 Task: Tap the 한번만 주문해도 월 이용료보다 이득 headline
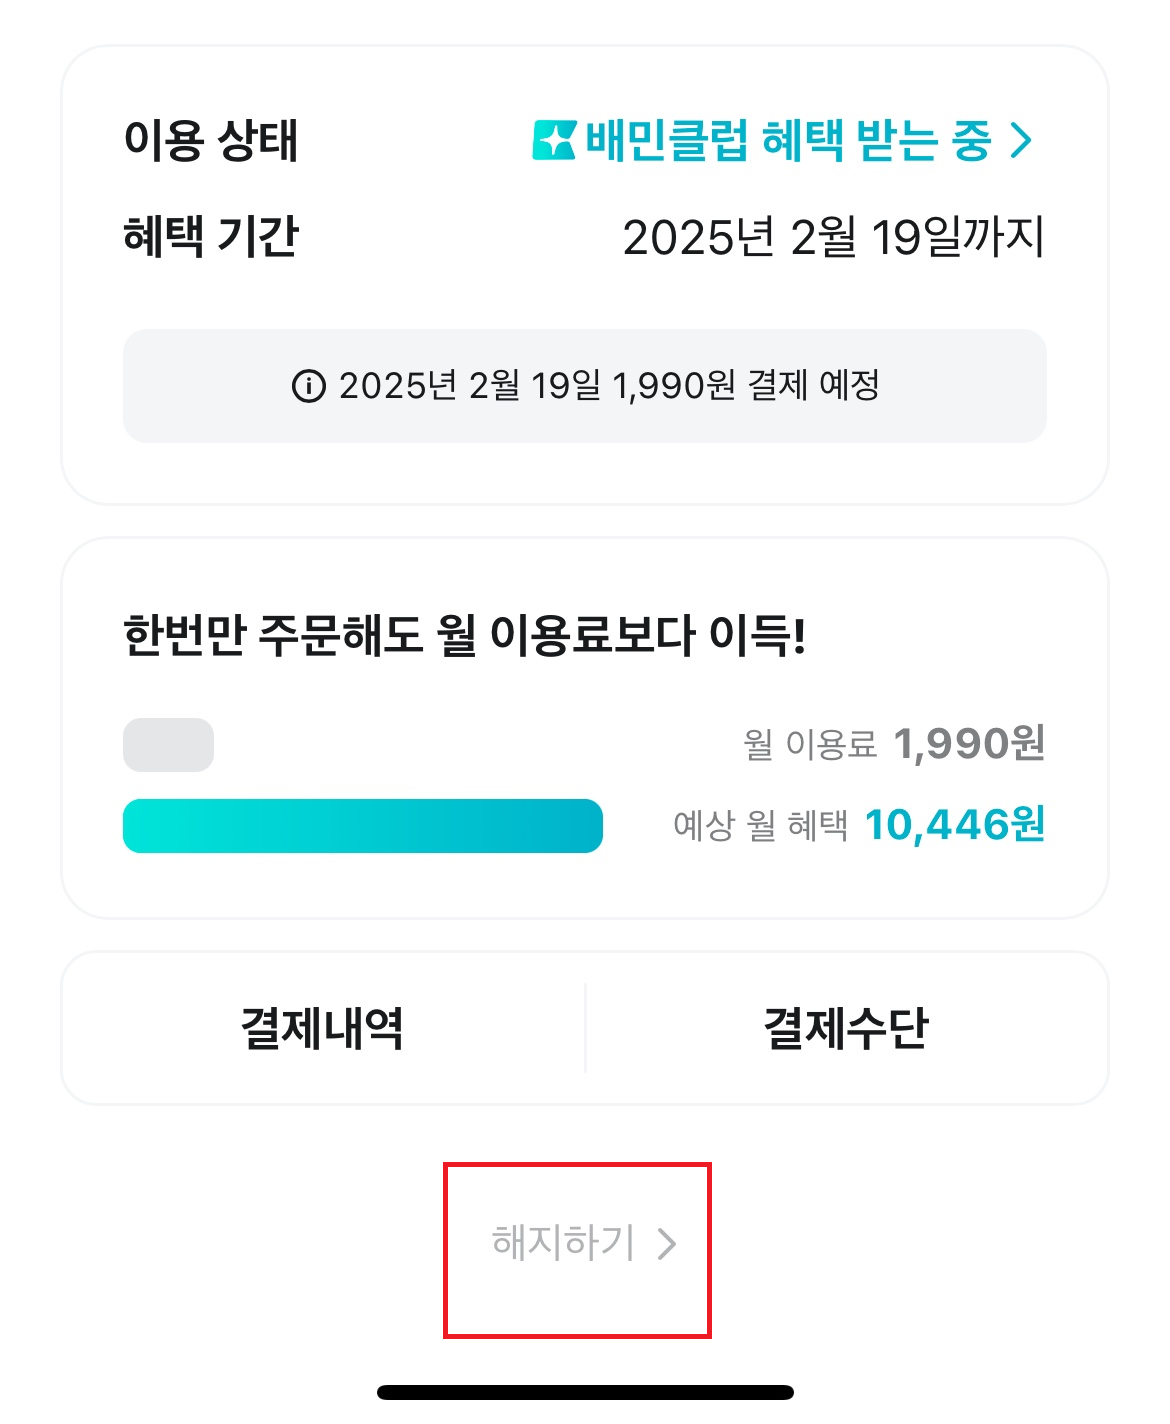coord(464,635)
